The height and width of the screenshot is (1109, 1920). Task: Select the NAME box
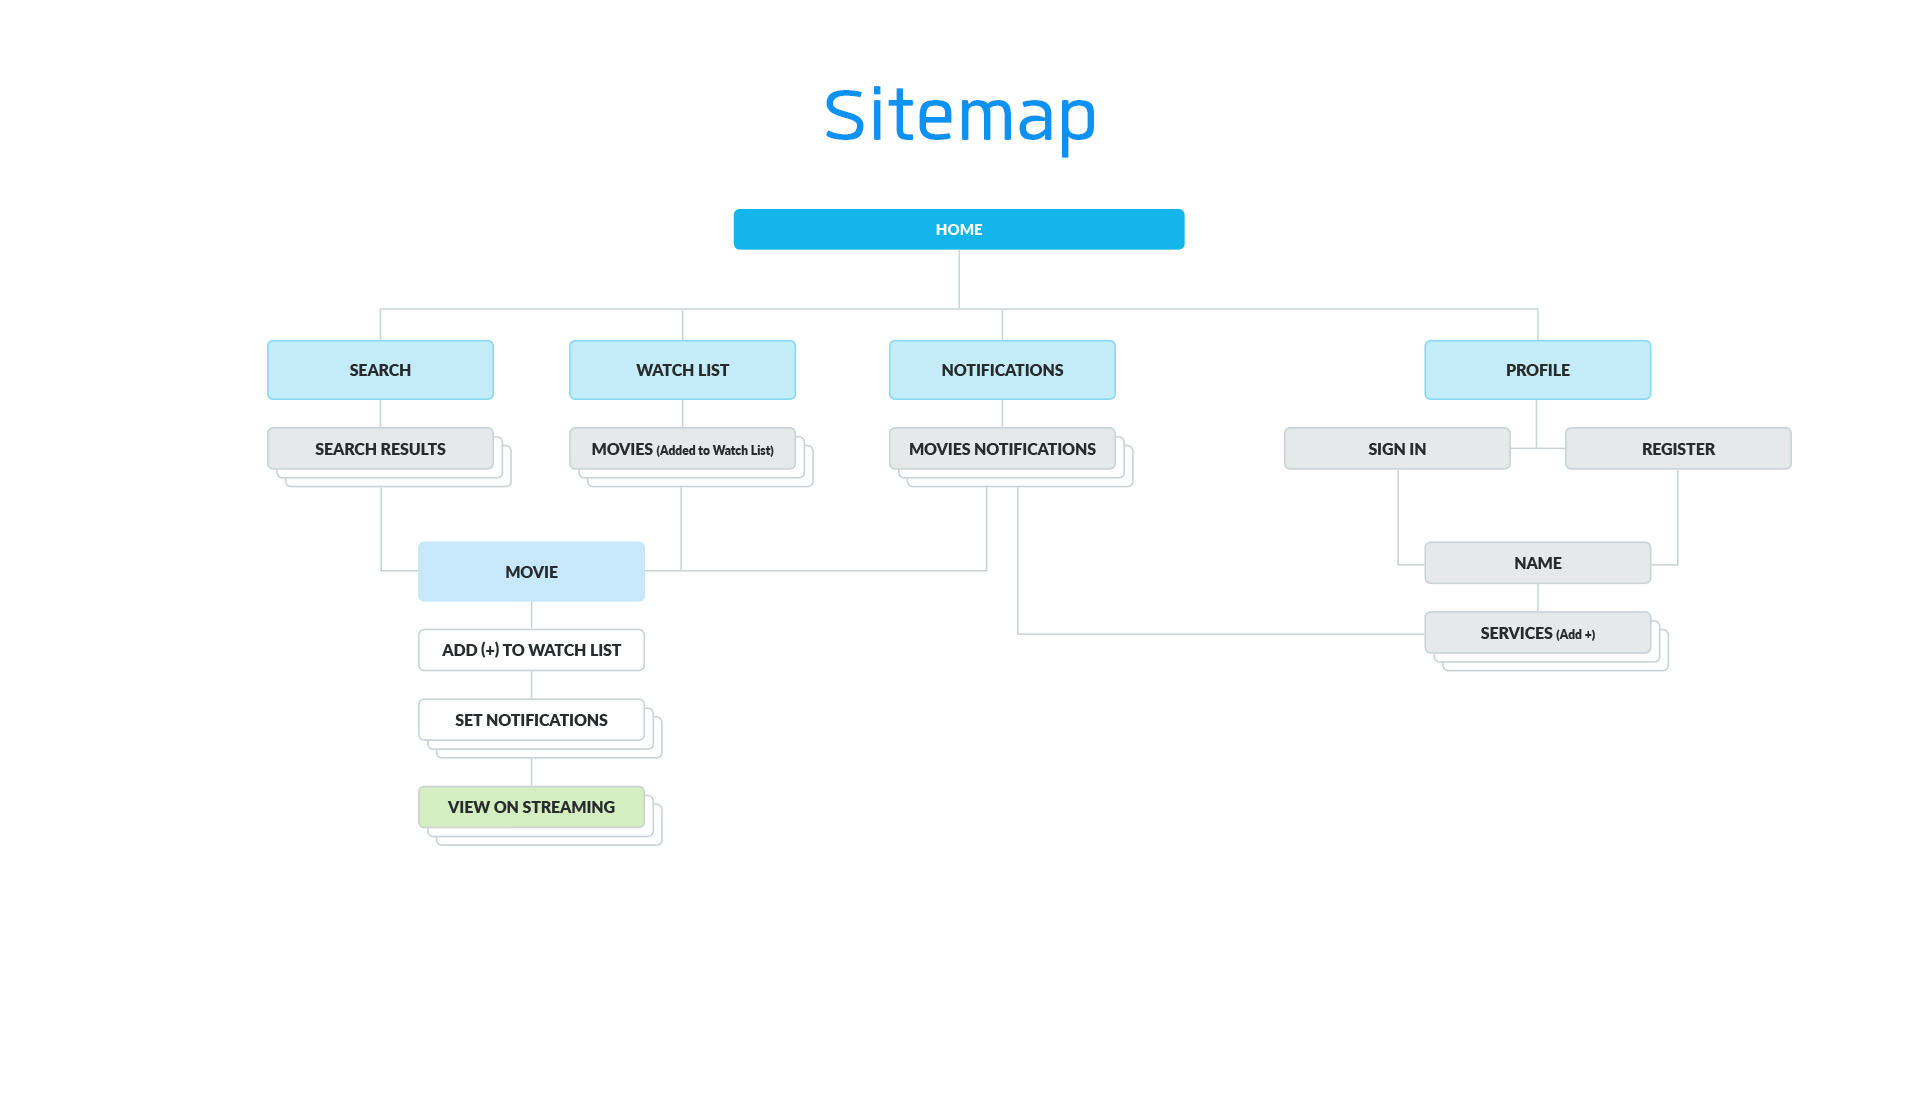tap(1537, 563)
